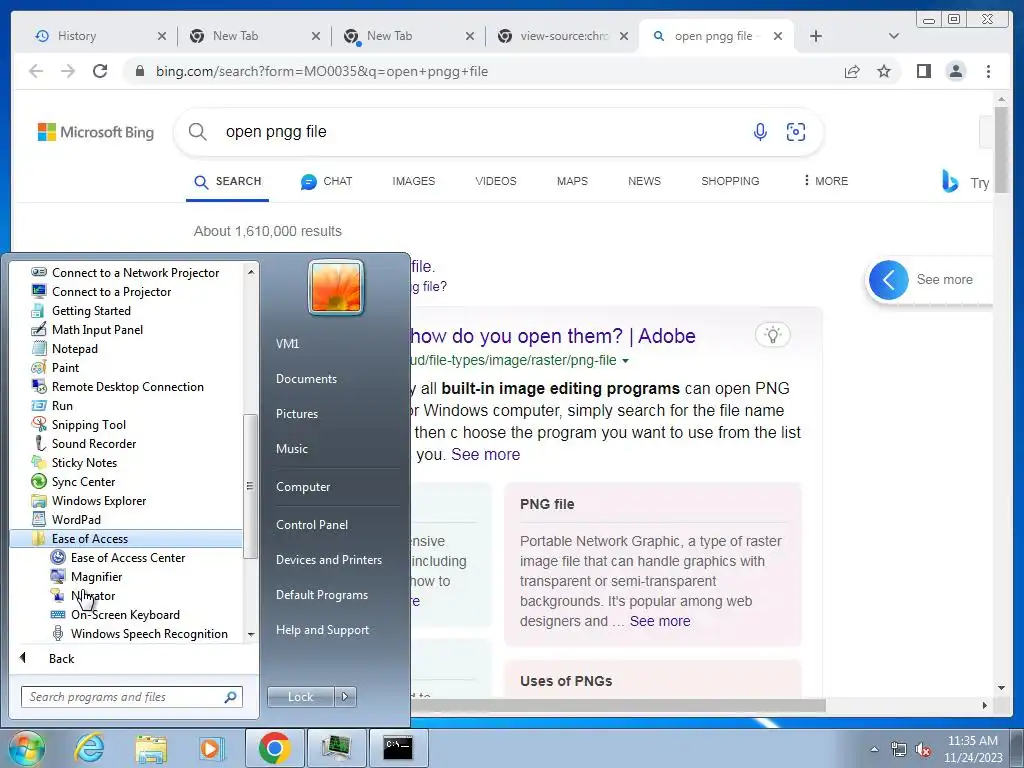1024x768 pixels.
Task: Open Control Panel from Start menu
Action: point(312,524)
